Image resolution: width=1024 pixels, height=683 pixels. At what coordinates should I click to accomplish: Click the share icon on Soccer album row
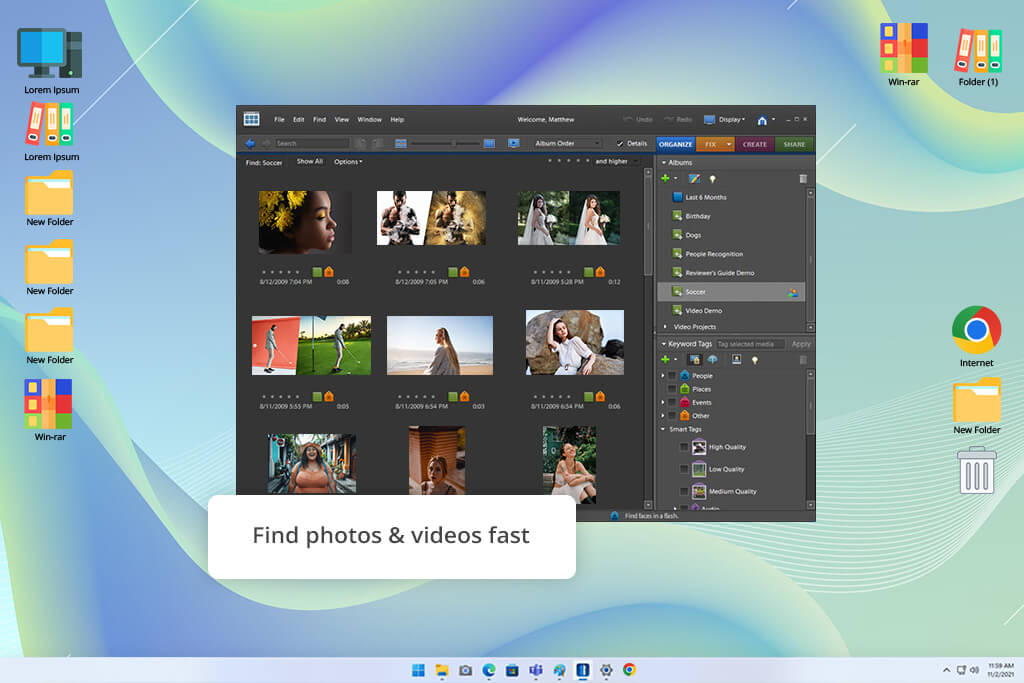[793, 293]
